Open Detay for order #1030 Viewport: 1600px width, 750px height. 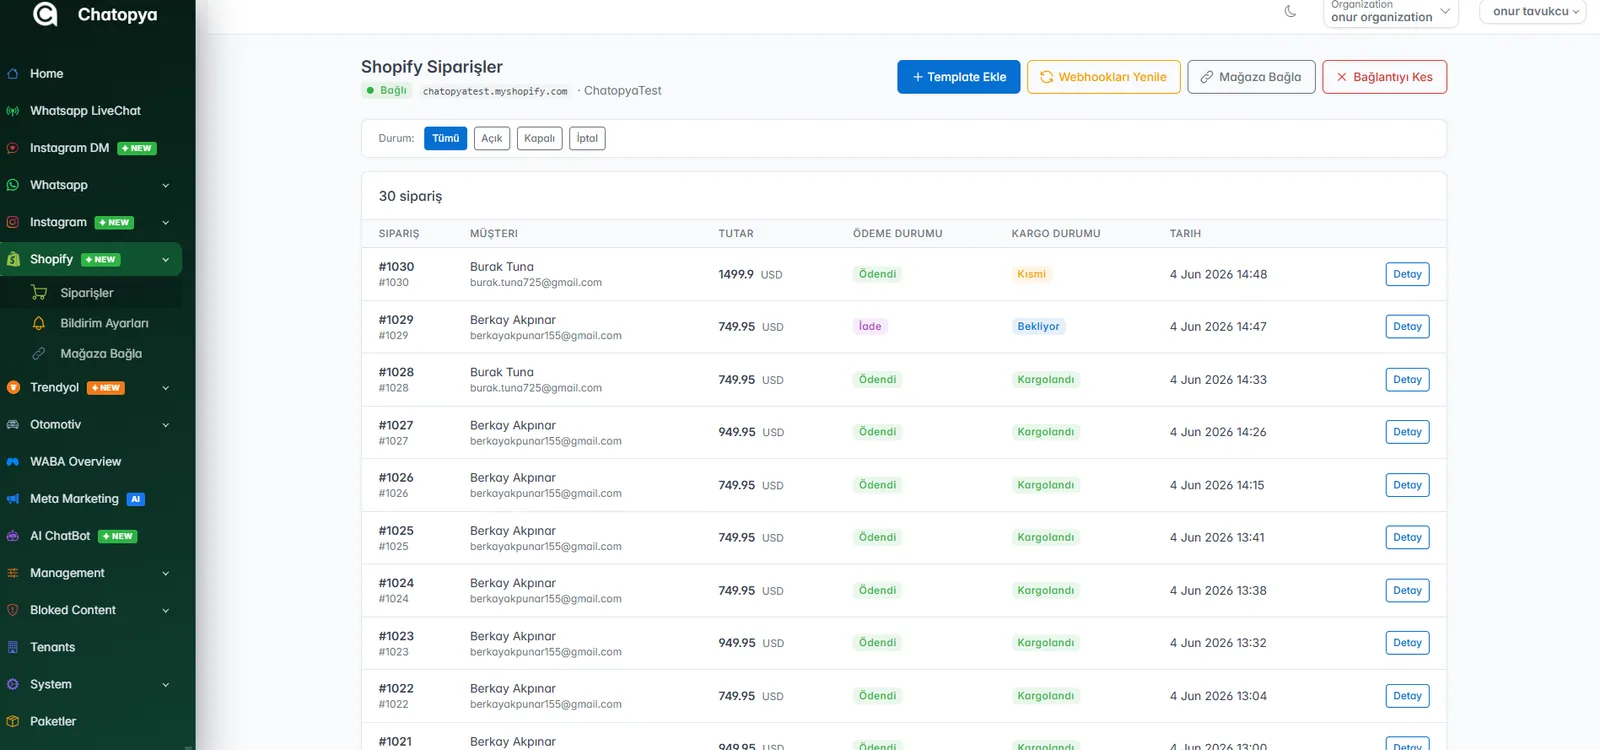(x=1407, y=274)
